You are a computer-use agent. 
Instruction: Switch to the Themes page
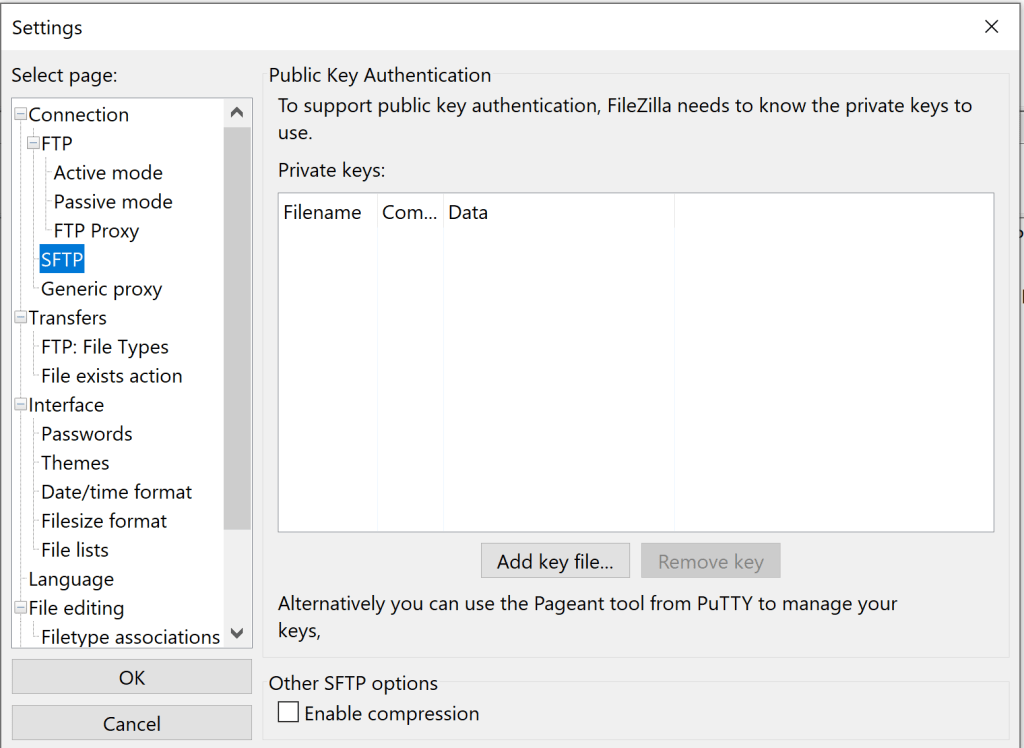pos(75,463)
